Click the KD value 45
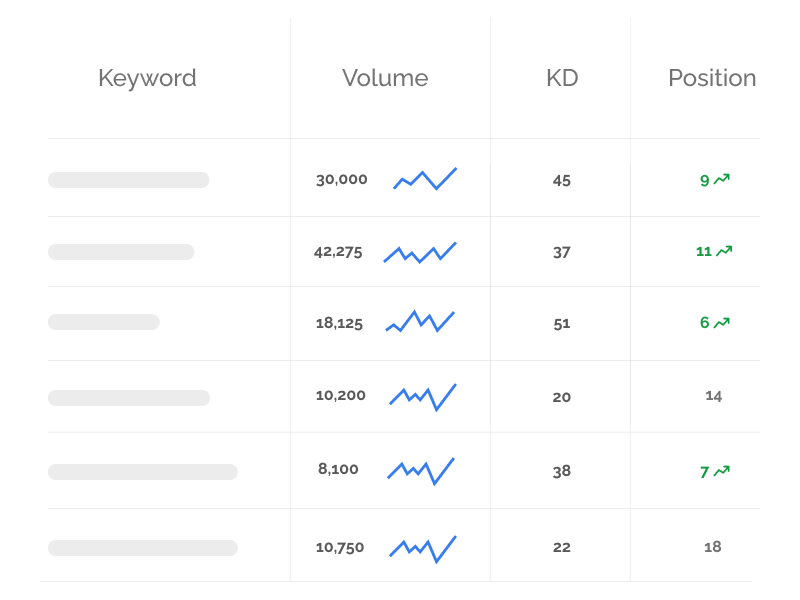The width and height of the screenshot is (800, 600). click(562, 181)
